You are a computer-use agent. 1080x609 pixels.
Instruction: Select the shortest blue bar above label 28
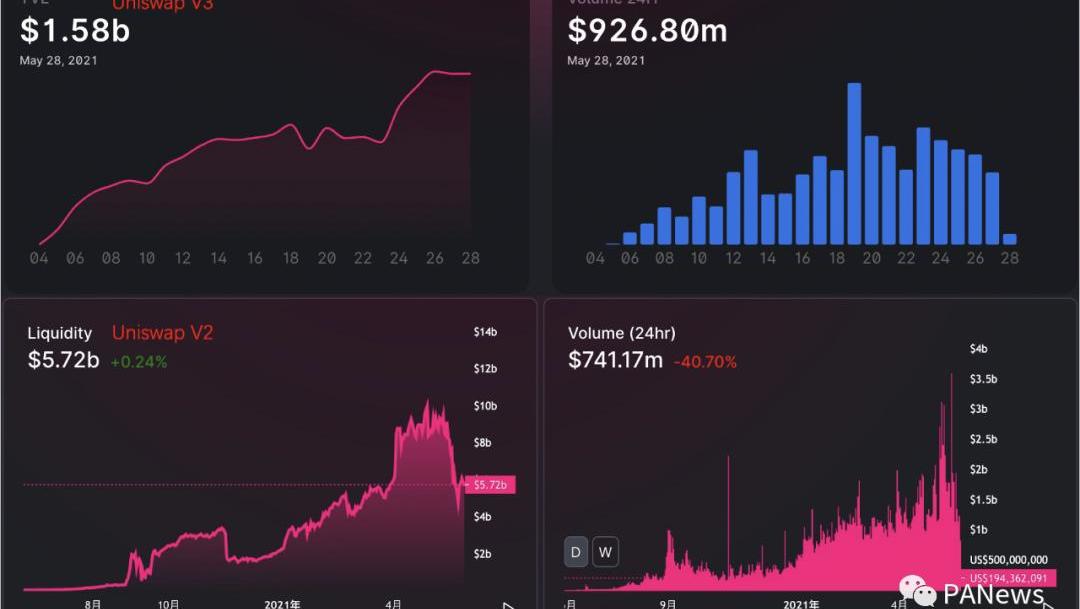coord(1010,240)
